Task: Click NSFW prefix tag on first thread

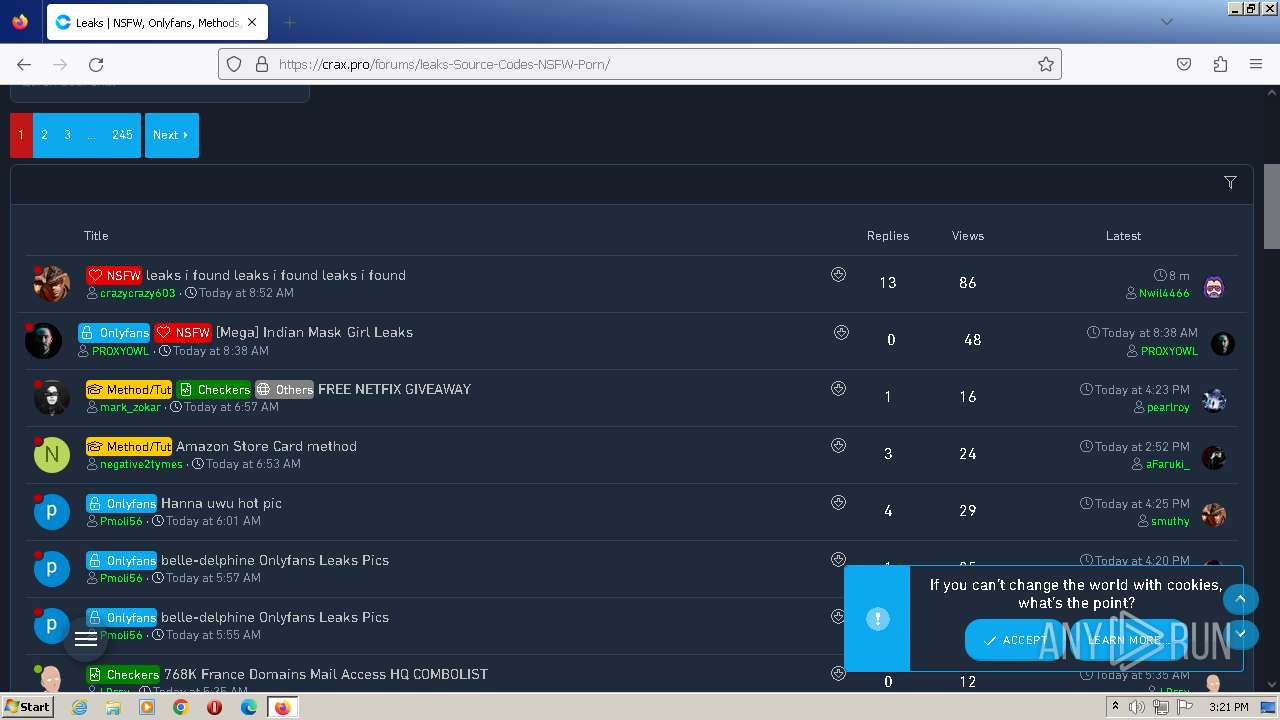Action: [x=114, y=275]
